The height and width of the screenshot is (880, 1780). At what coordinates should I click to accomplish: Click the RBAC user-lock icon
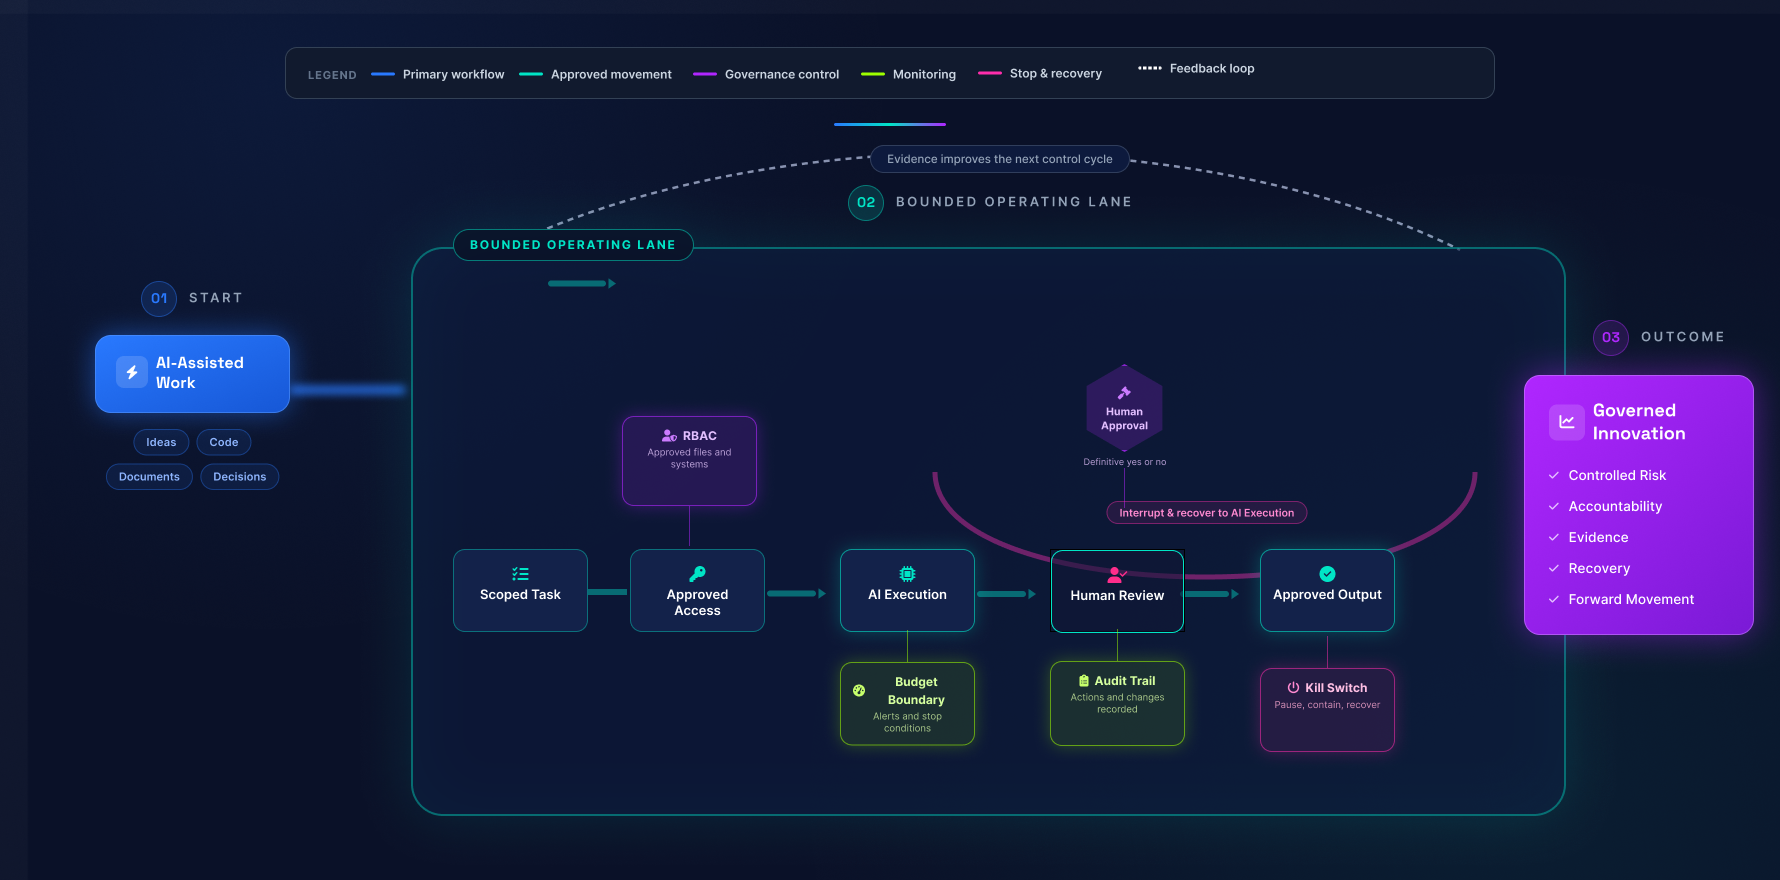[x=669, y=436]
